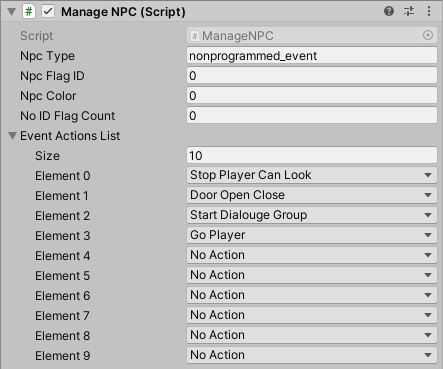The image size is (443, 369).
Task: Click the Npc Flag ID label
Action: tap(52, 76)
